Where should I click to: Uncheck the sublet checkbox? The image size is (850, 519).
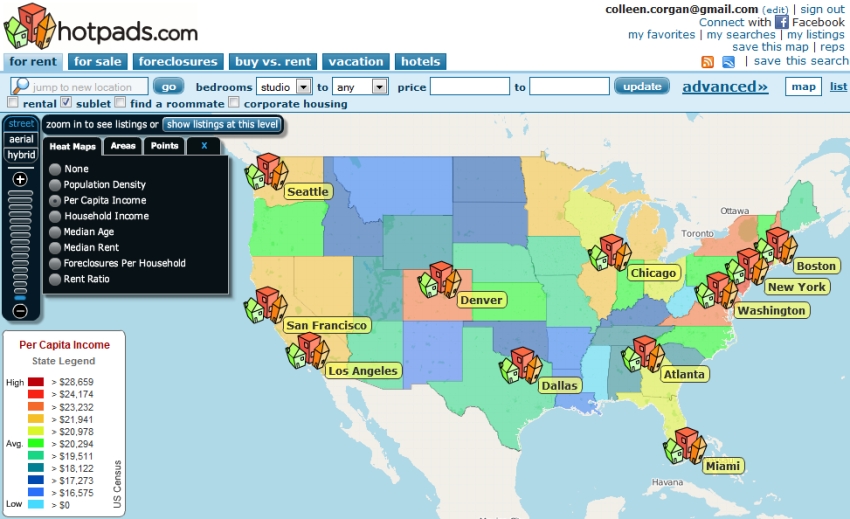(x=66, y=102)
